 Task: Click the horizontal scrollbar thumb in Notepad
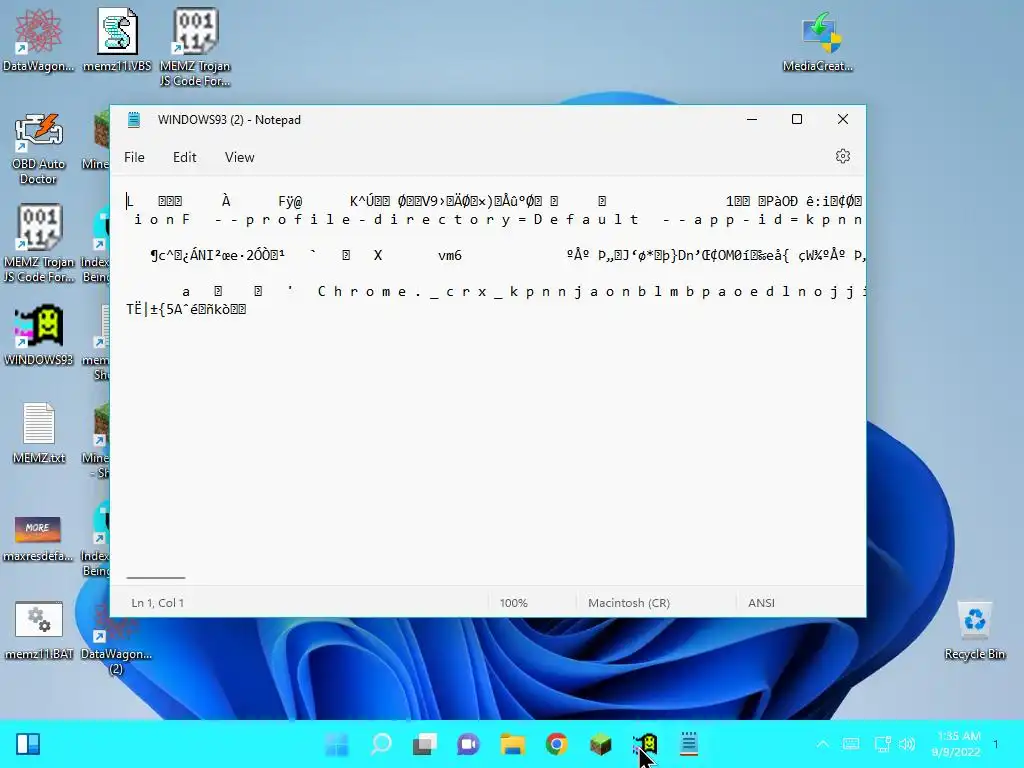[x=155, y=578]
